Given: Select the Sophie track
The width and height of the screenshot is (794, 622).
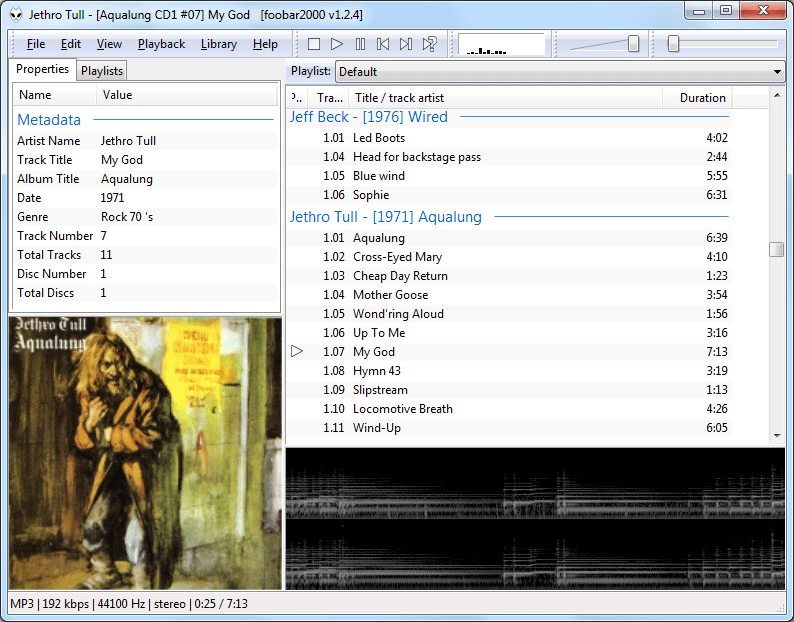Looking at the screenshot, I should [x=509, y=195].
